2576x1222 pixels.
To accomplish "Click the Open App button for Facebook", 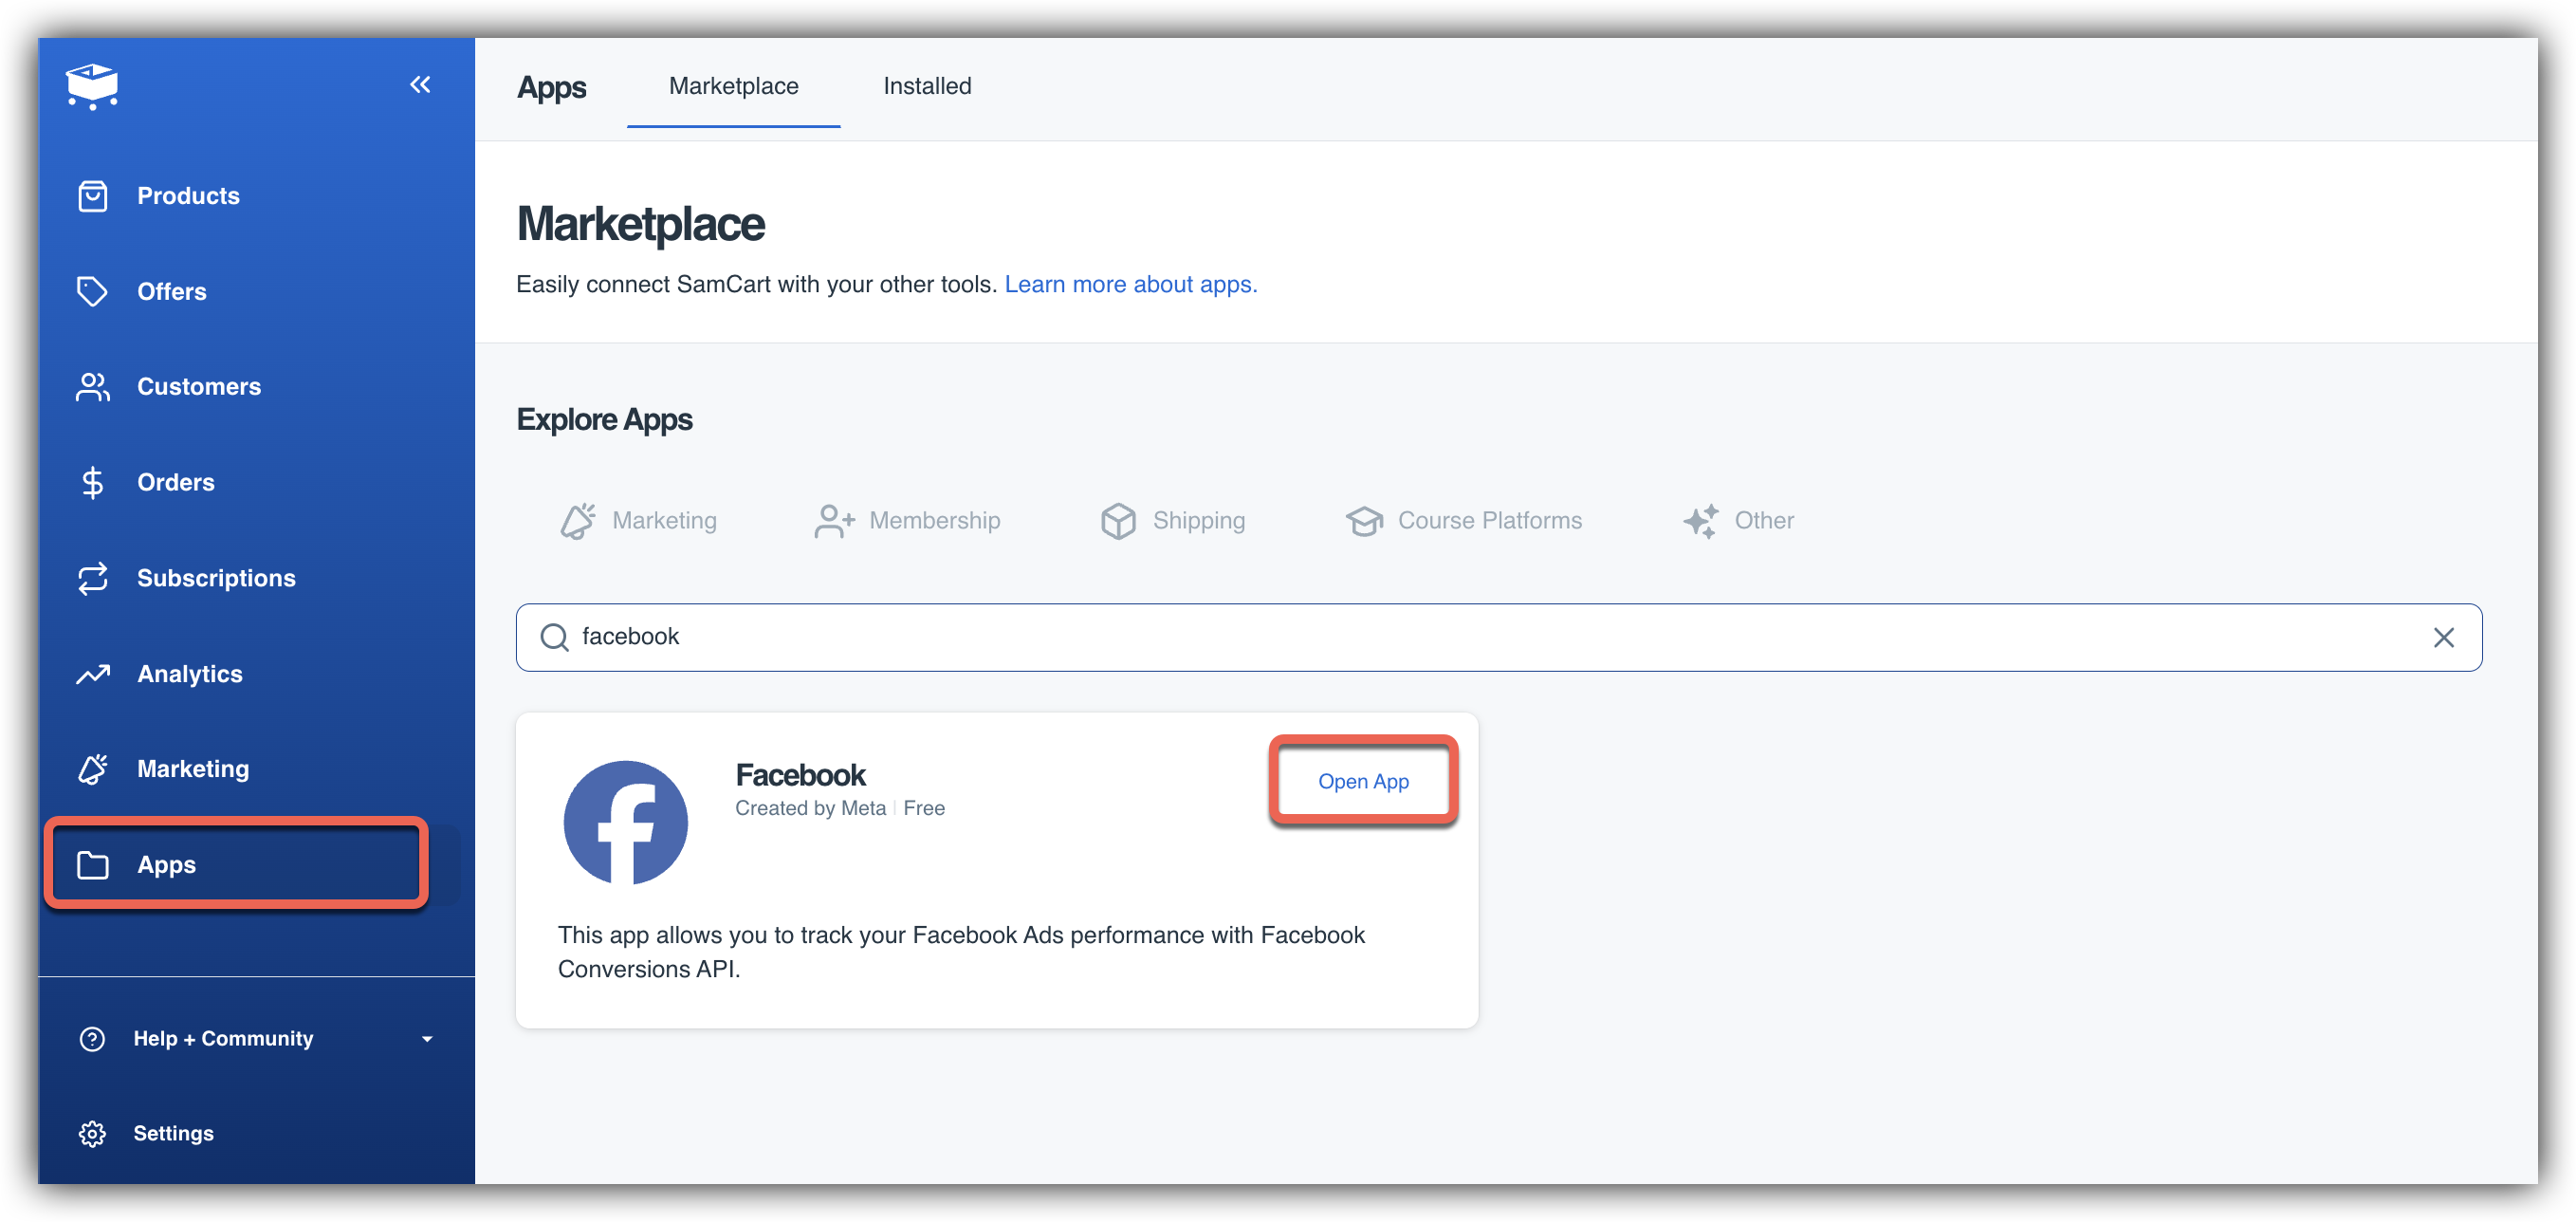I will [1362, 781].
